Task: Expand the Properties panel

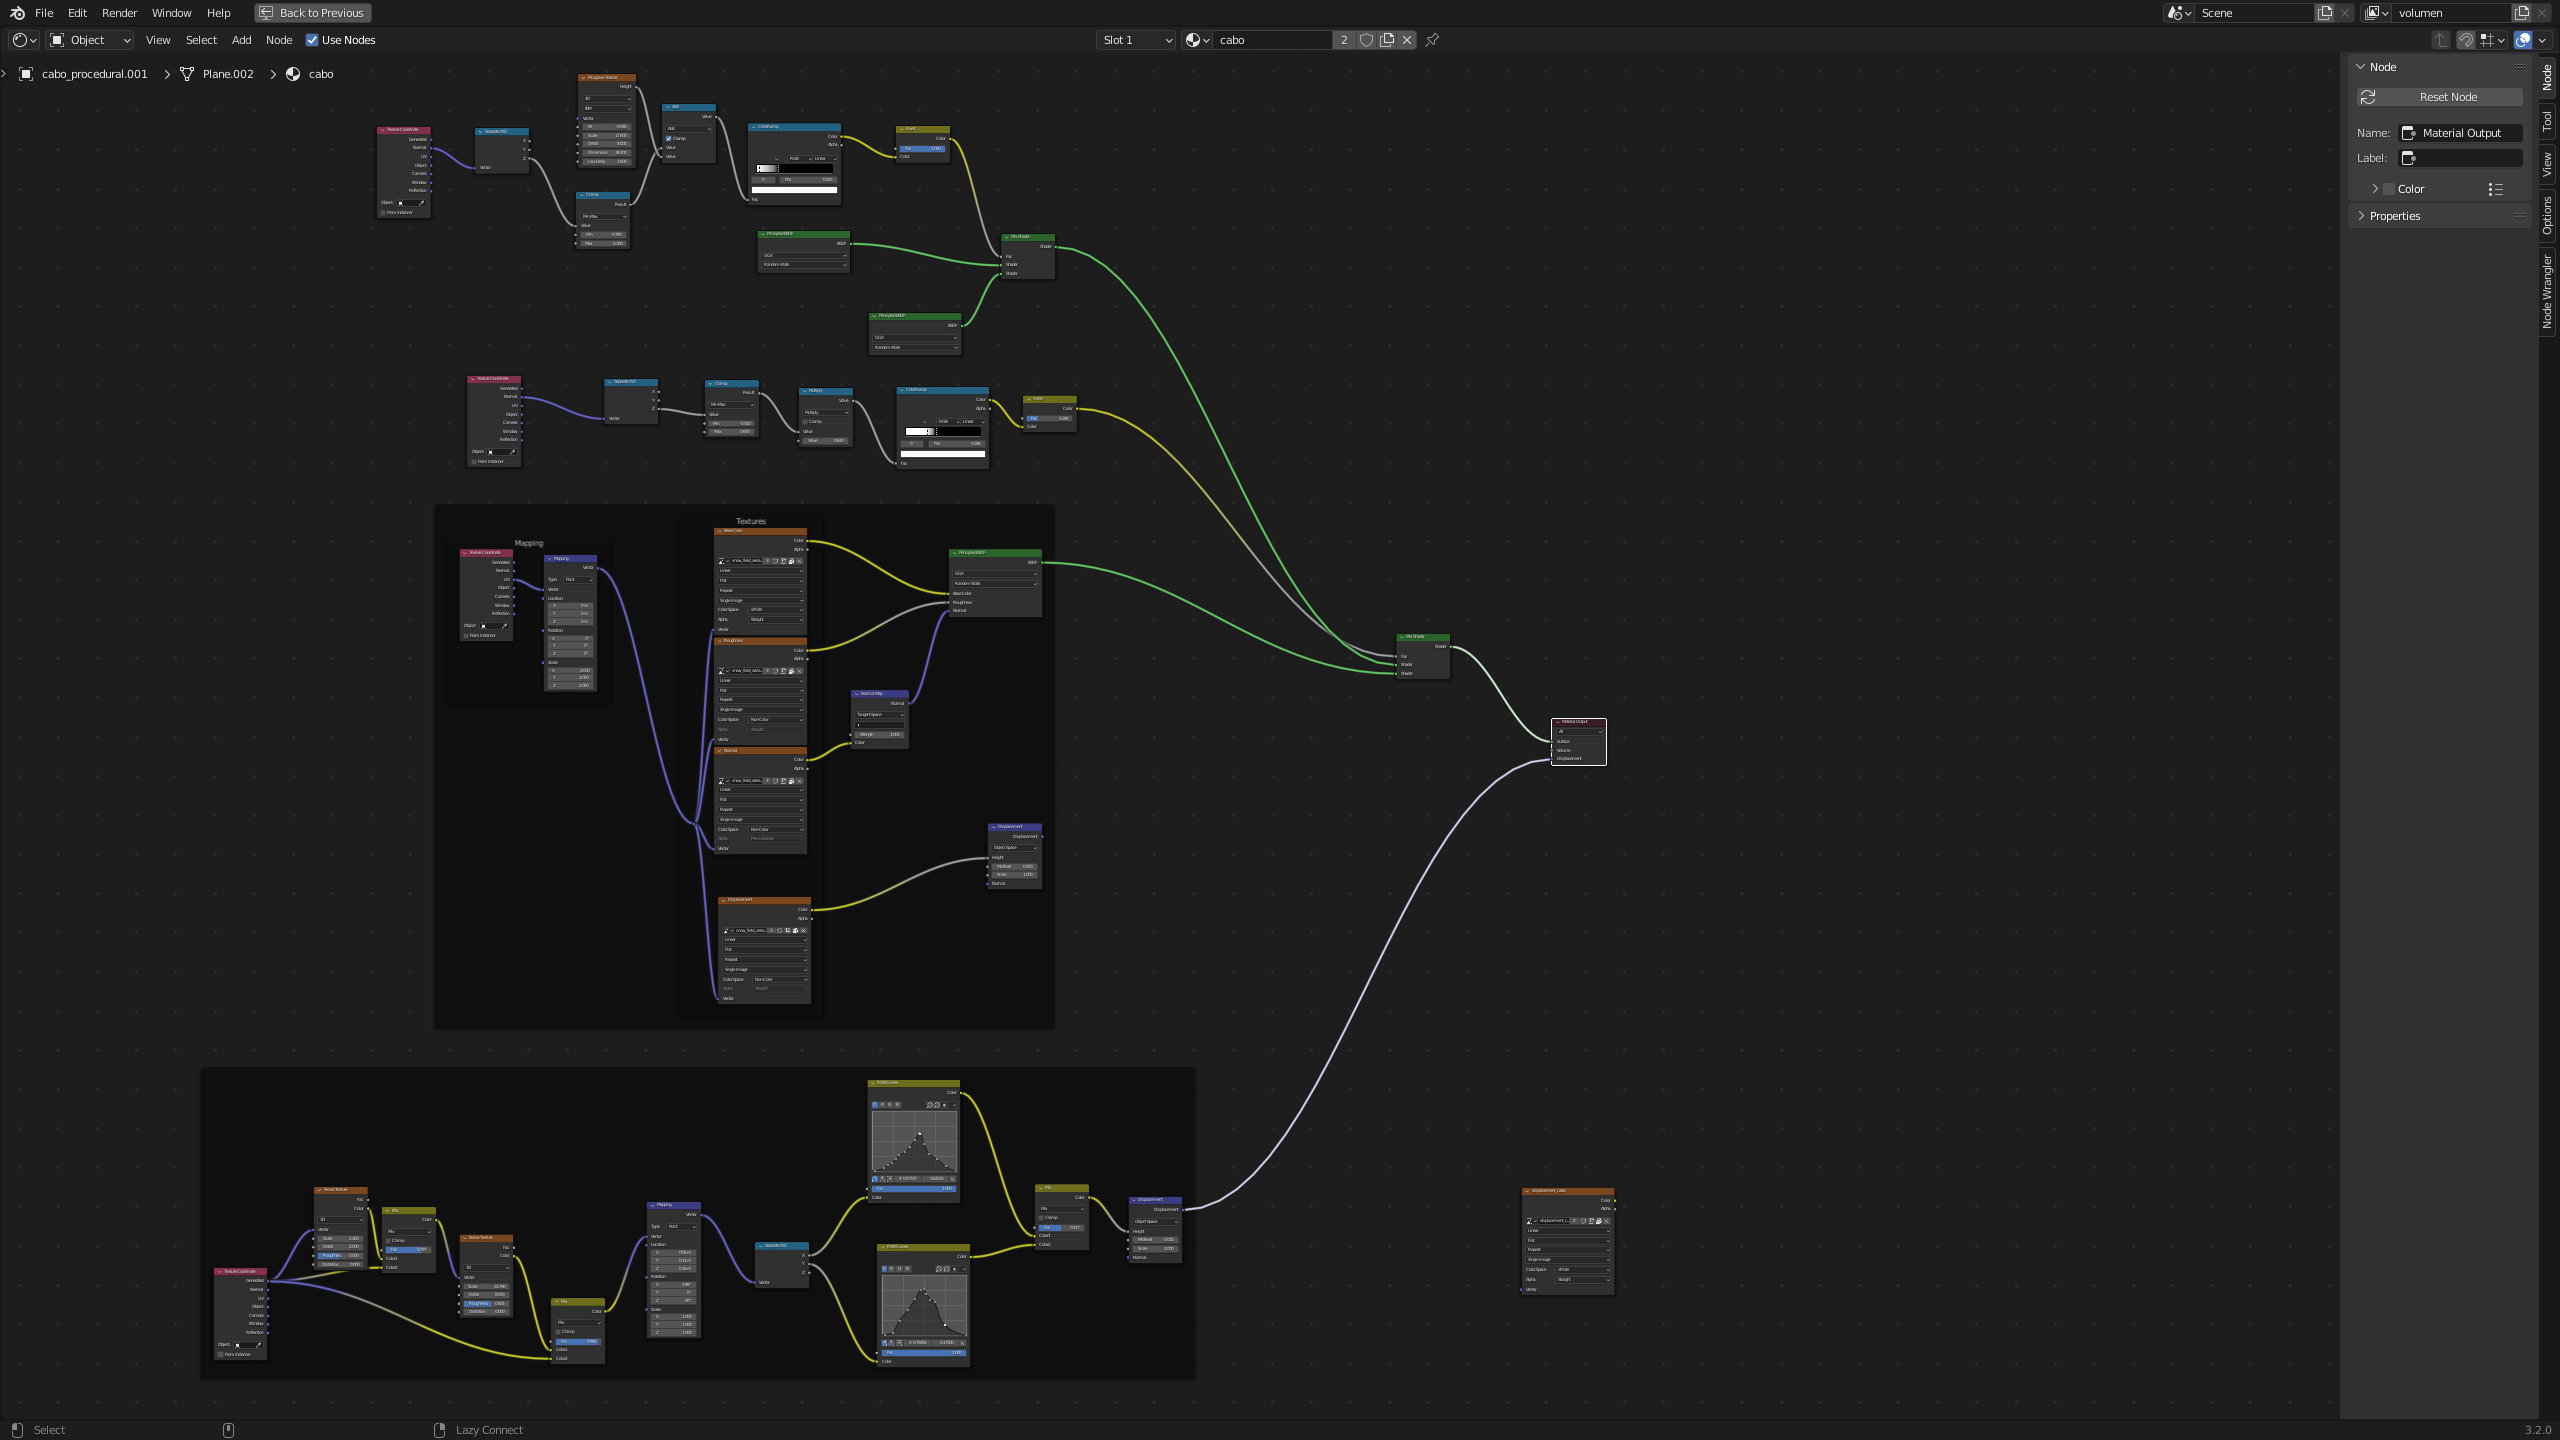Action: 2361,216
